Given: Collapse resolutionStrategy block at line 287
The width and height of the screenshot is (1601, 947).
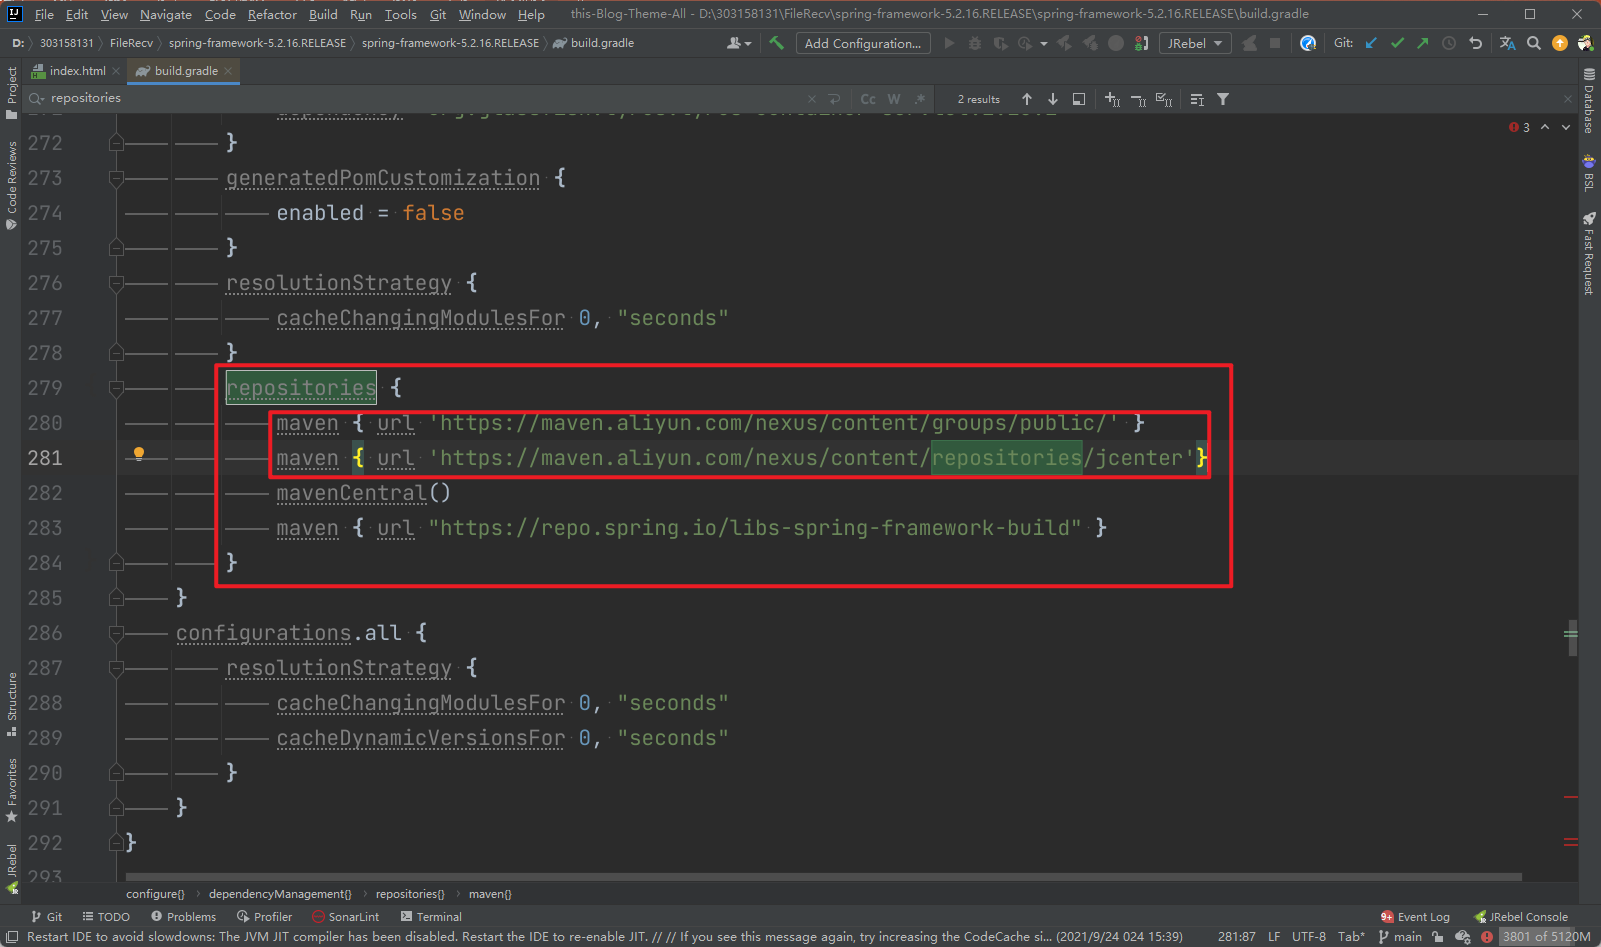Looking at the screenshot, I should [116, 668].
